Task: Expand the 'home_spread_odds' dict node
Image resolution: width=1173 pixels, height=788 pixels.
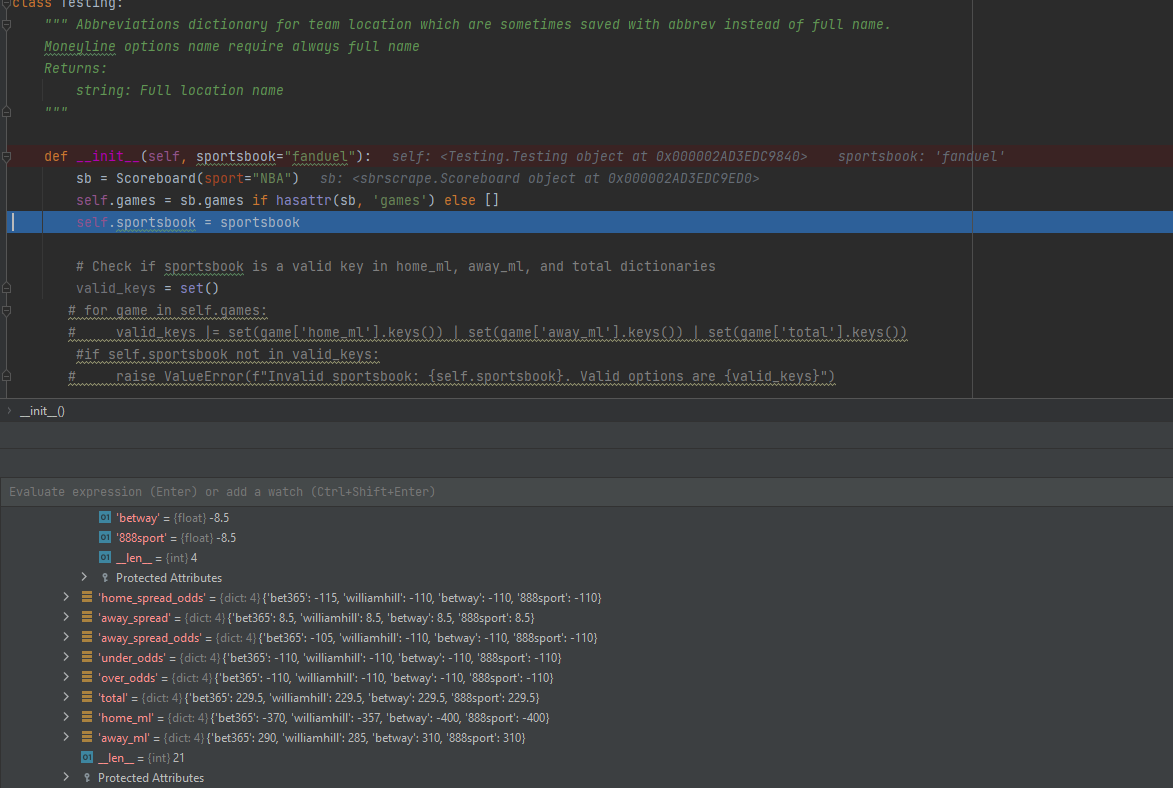Action: (66, 597)
